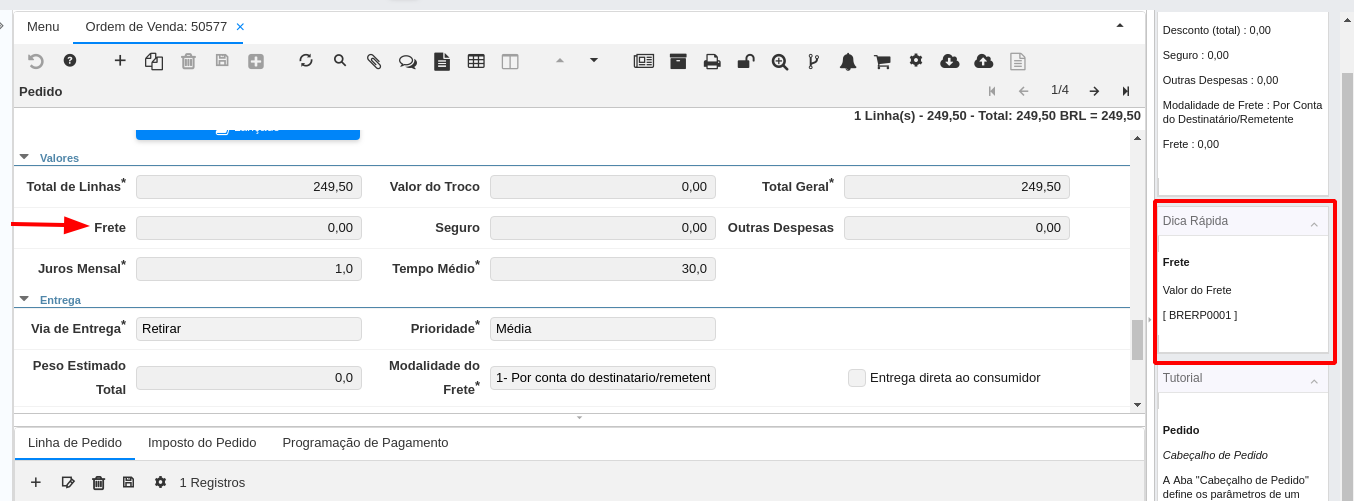This screenshot has width=1354, height=501.
Task: Click the refresh record icon
Action: 306,61
